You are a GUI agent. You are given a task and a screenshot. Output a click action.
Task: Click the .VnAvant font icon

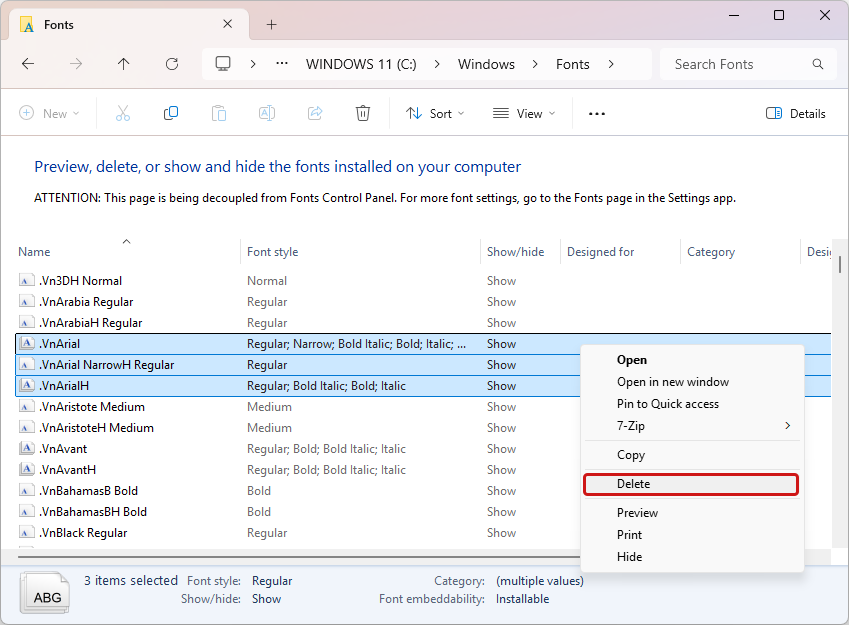(26, 449)
